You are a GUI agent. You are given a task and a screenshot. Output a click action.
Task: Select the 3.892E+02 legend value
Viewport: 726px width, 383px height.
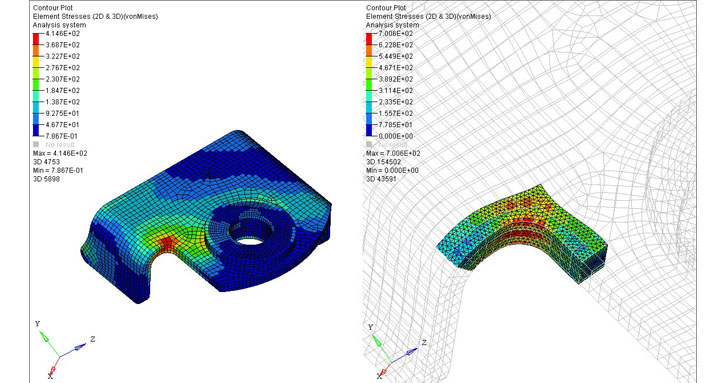[x=395, y=79]
